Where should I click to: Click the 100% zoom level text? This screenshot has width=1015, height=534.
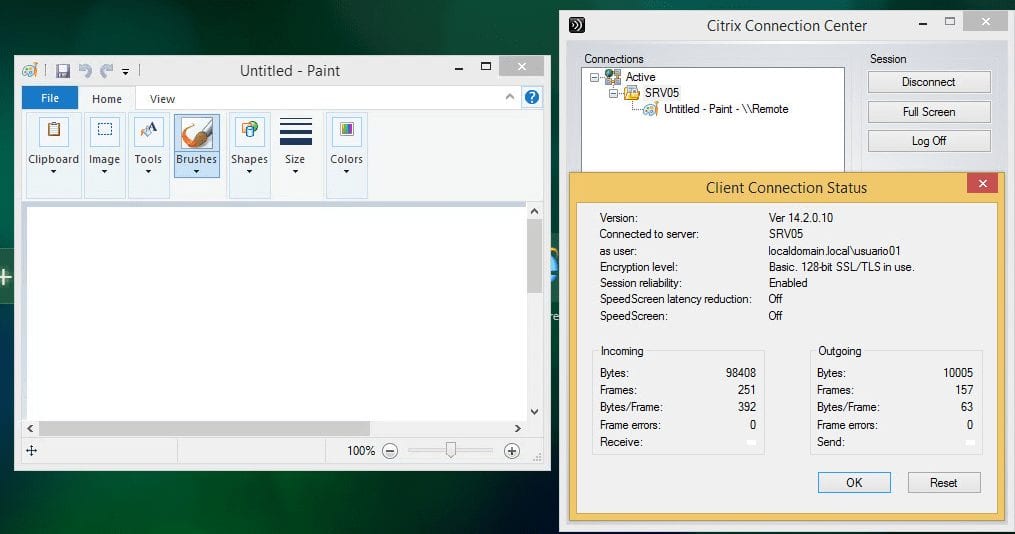pyautogui.click(x=361, y=451)
